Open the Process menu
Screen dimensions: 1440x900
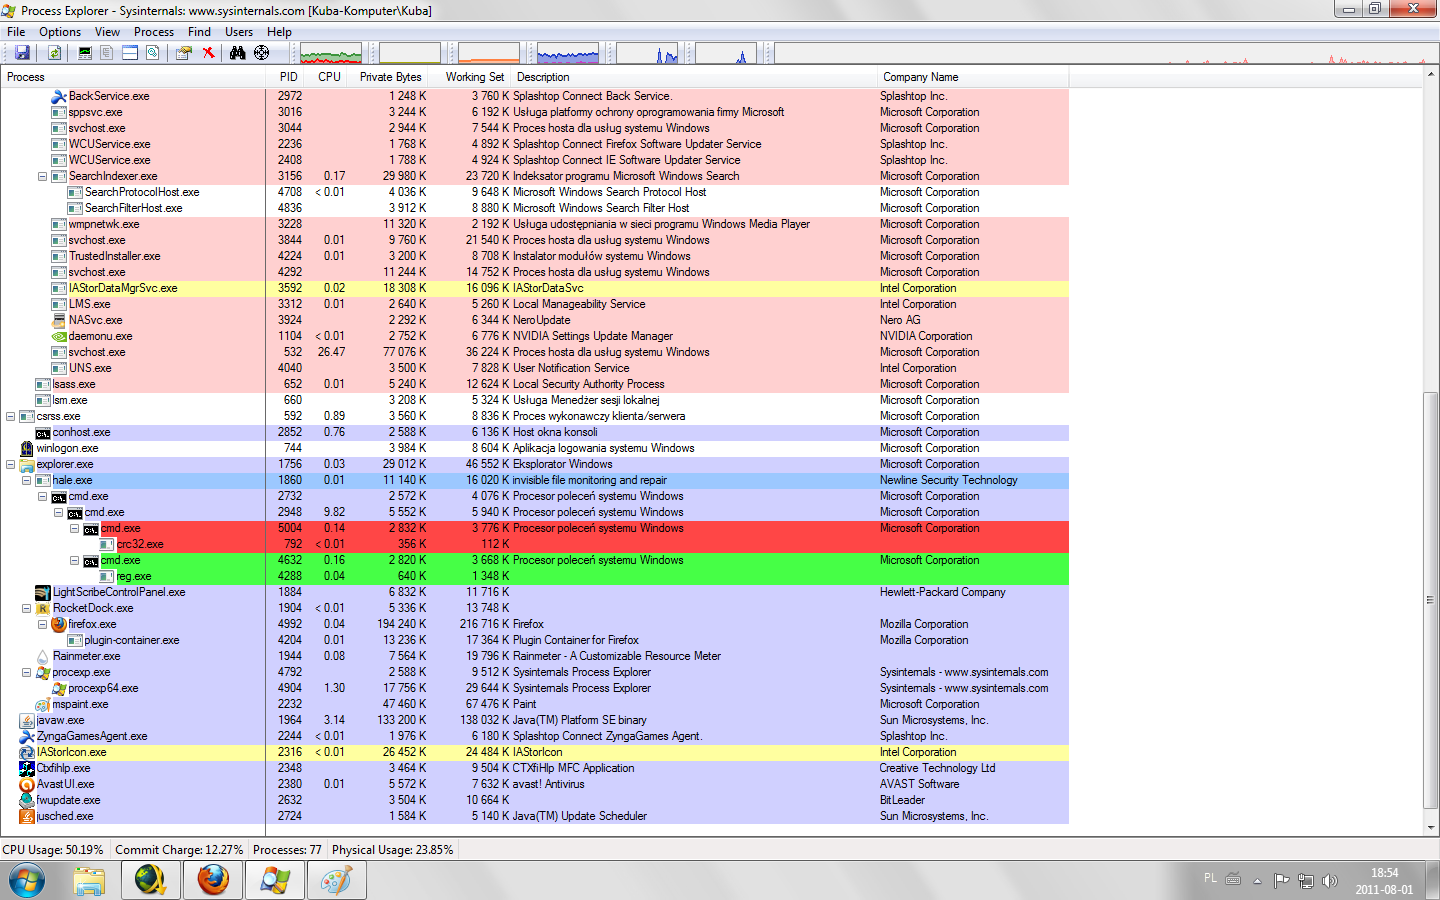(x=154, y=32)
